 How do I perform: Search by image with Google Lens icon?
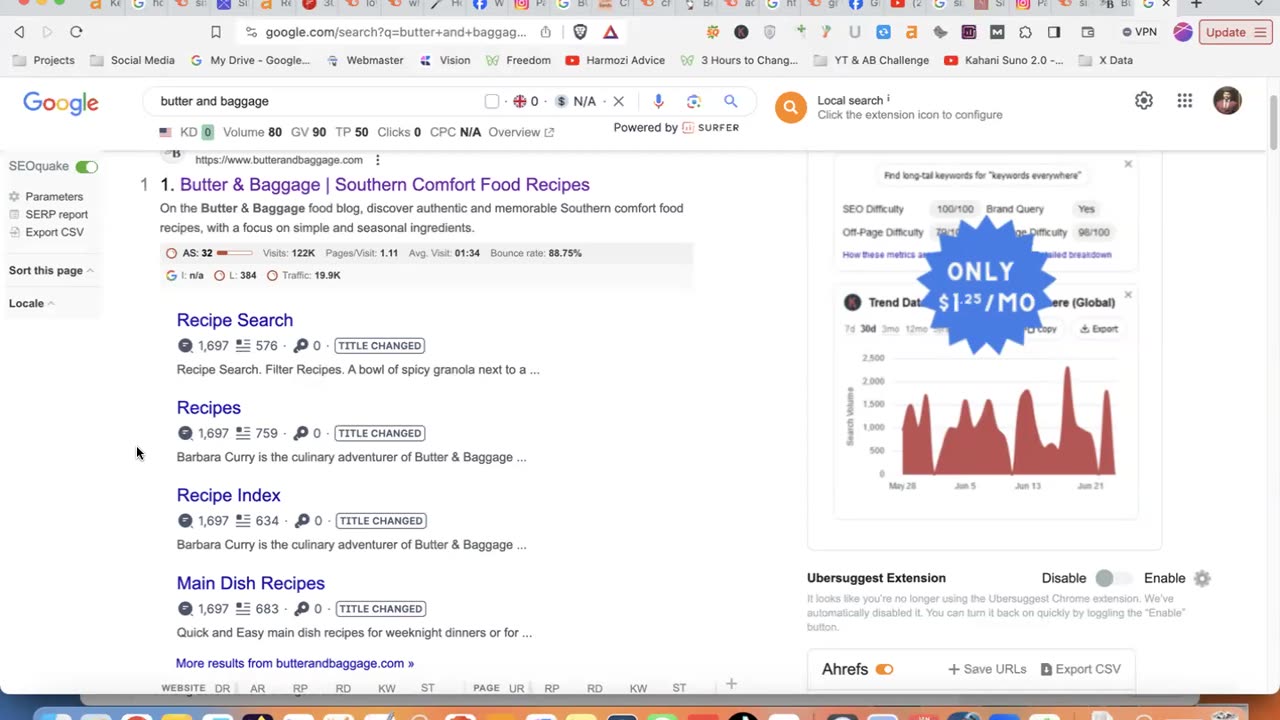694,101
